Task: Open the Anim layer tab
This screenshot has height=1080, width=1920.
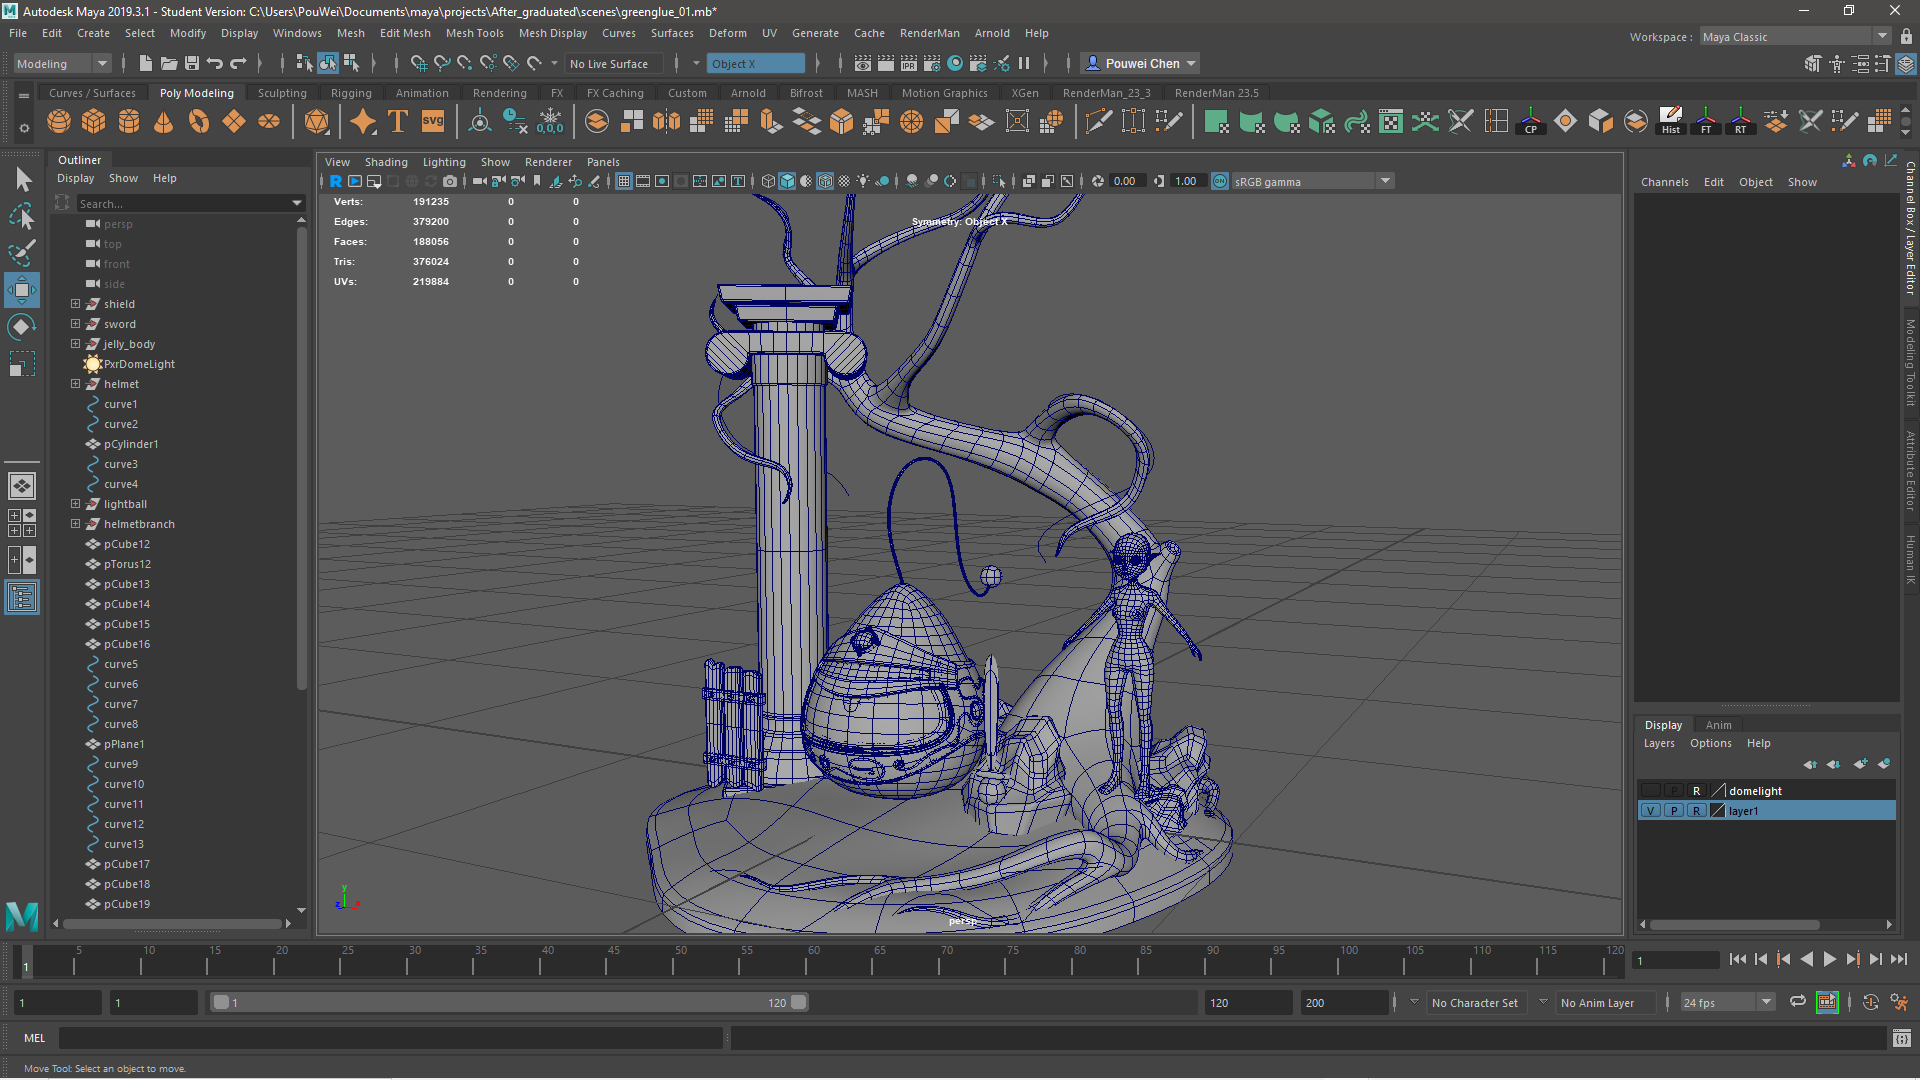Action: (x=1718, y=725)
